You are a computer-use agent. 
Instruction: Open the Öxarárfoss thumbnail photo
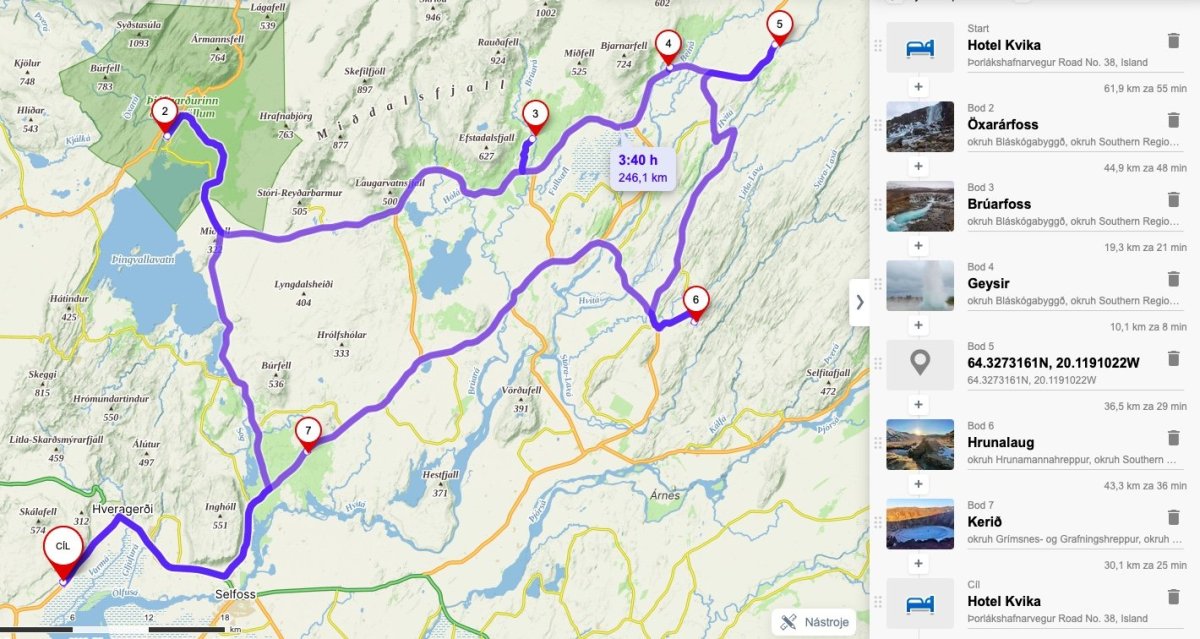pyautogui.click(x=920, y=126)
